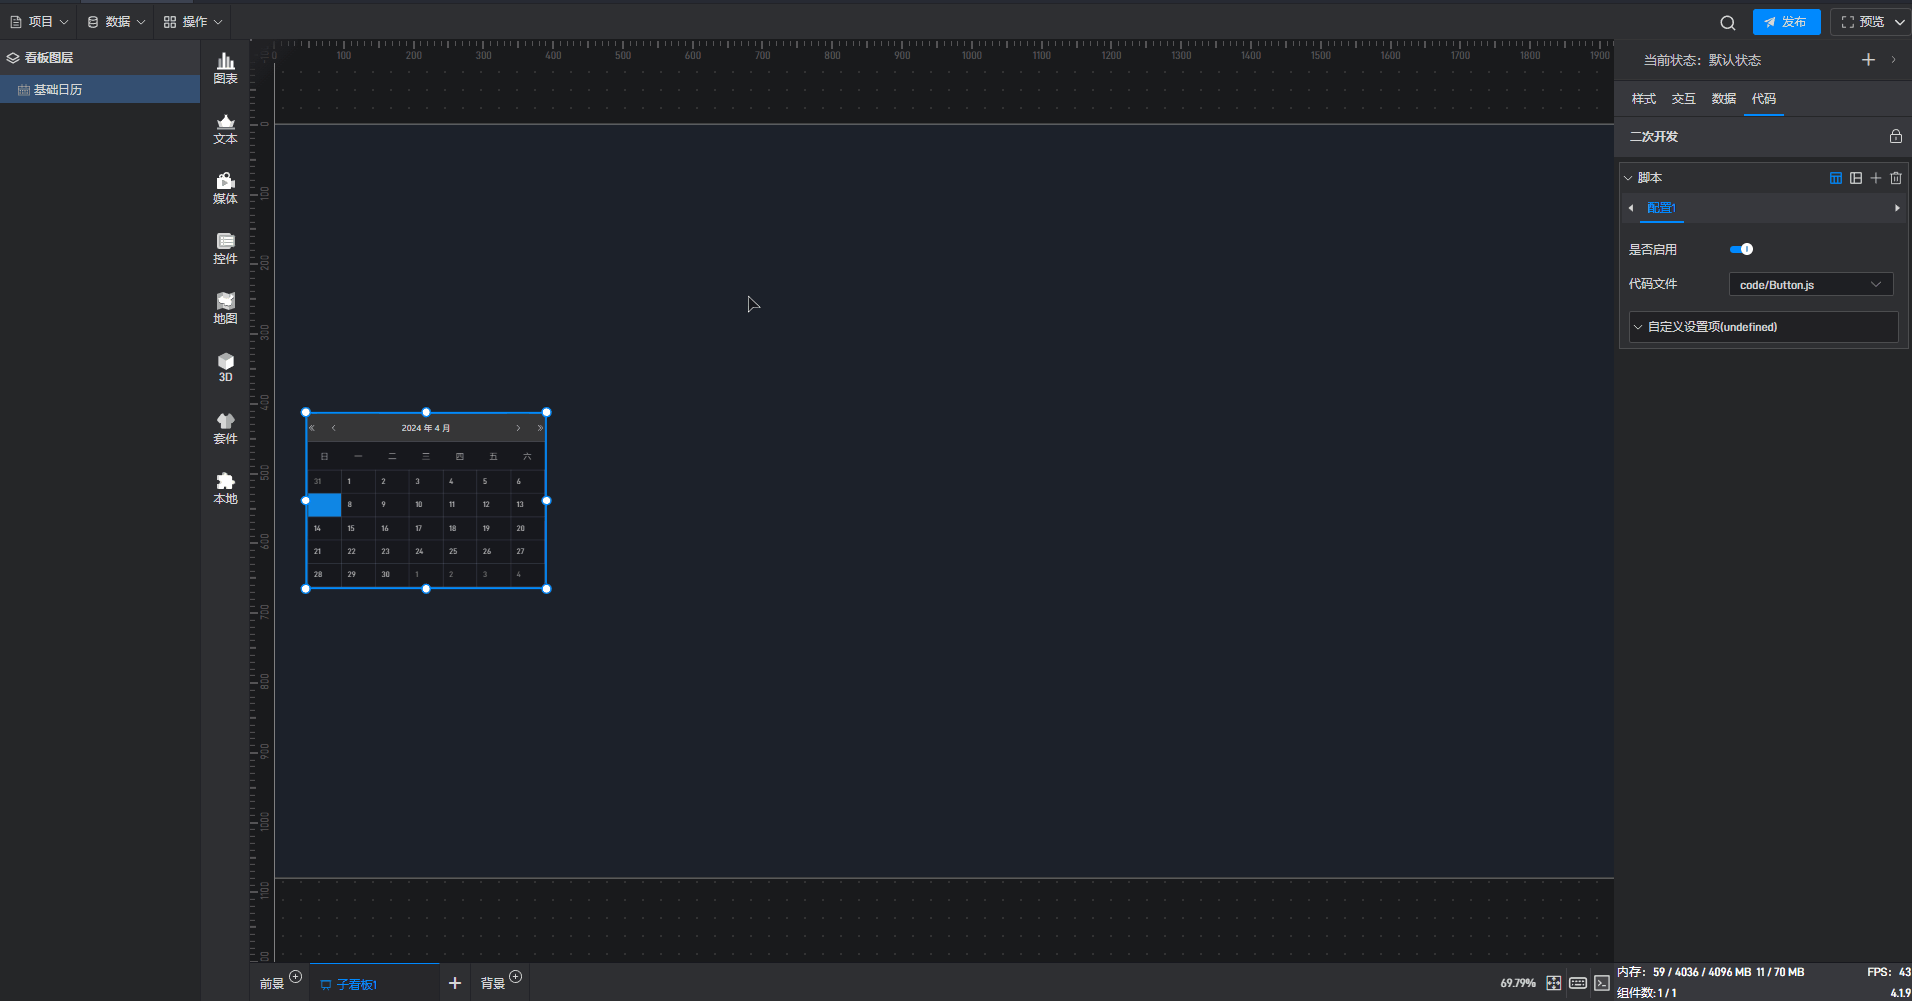The height and width of the screenshot is (1001, 1912).
Task: Switch to the 样式 tab
Action: [1644, 99]
